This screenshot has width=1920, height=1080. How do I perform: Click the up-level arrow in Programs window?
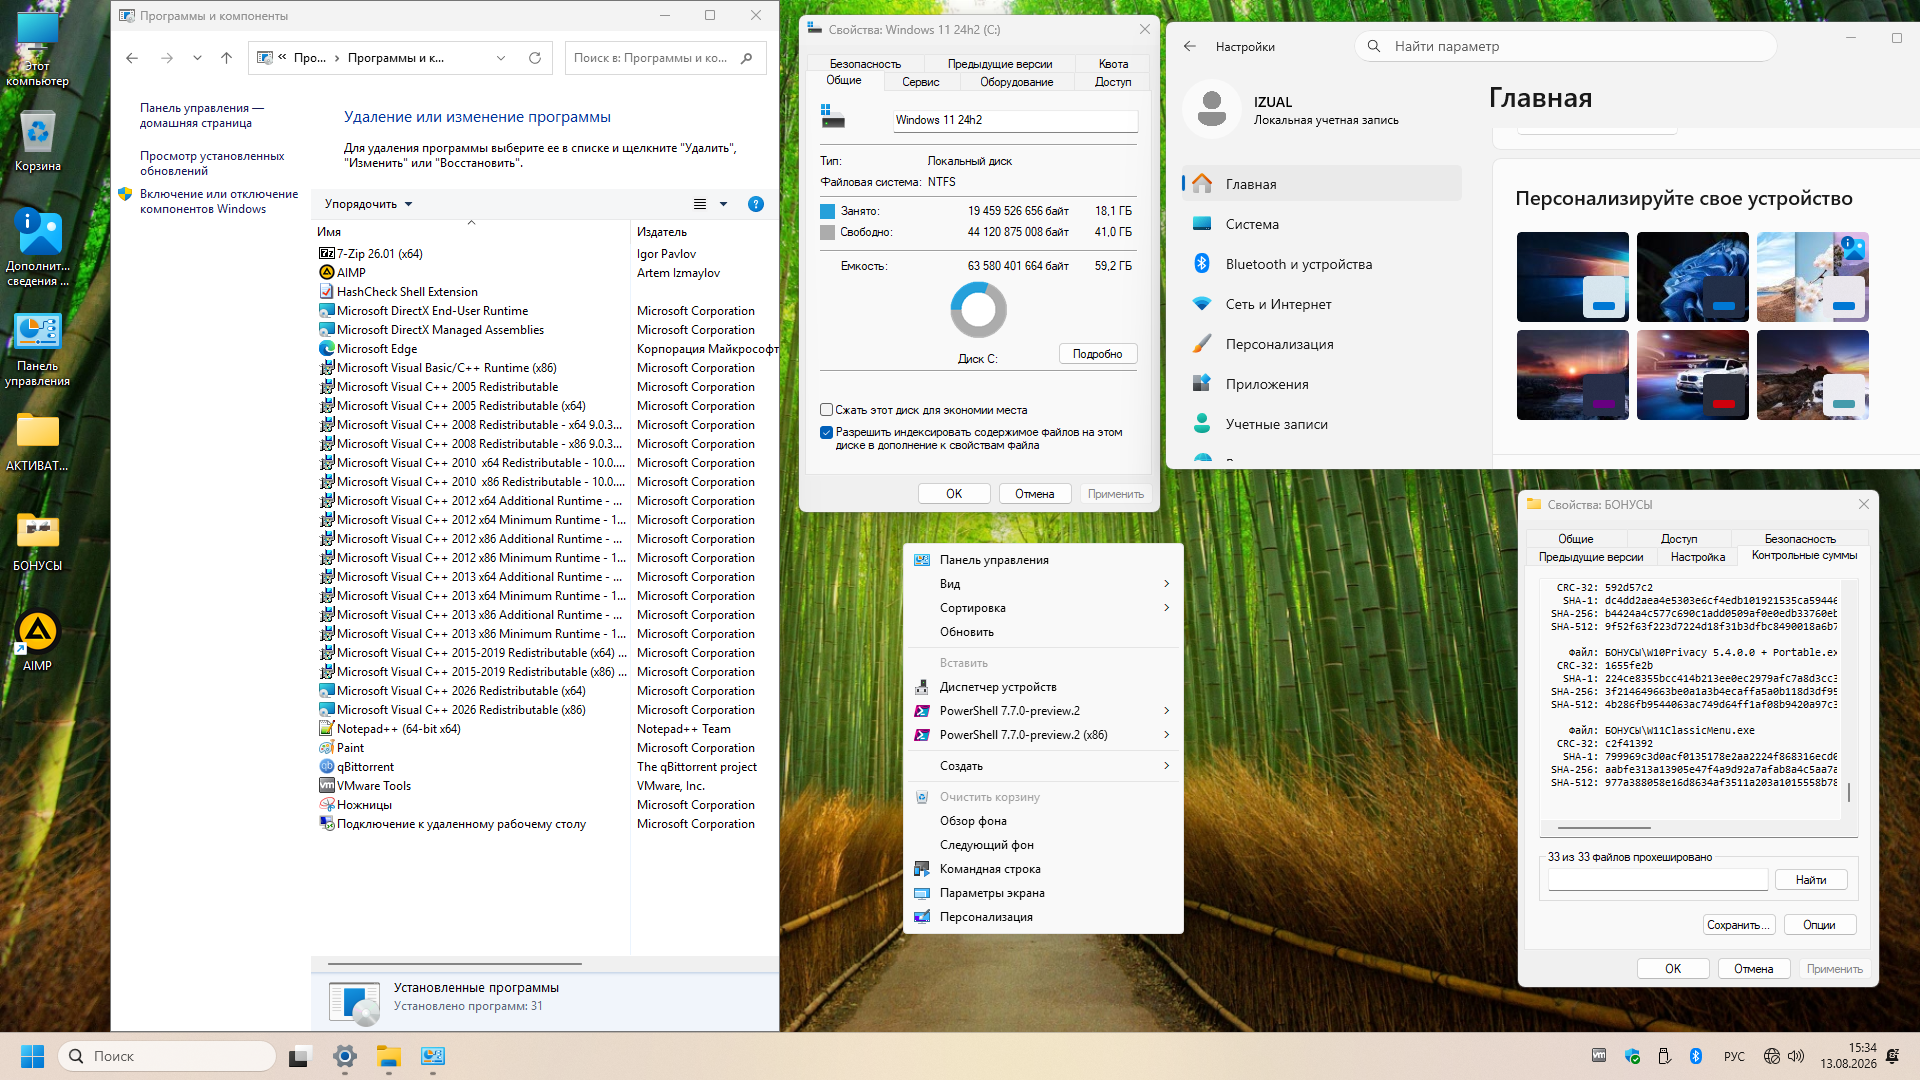coord(227,58)
